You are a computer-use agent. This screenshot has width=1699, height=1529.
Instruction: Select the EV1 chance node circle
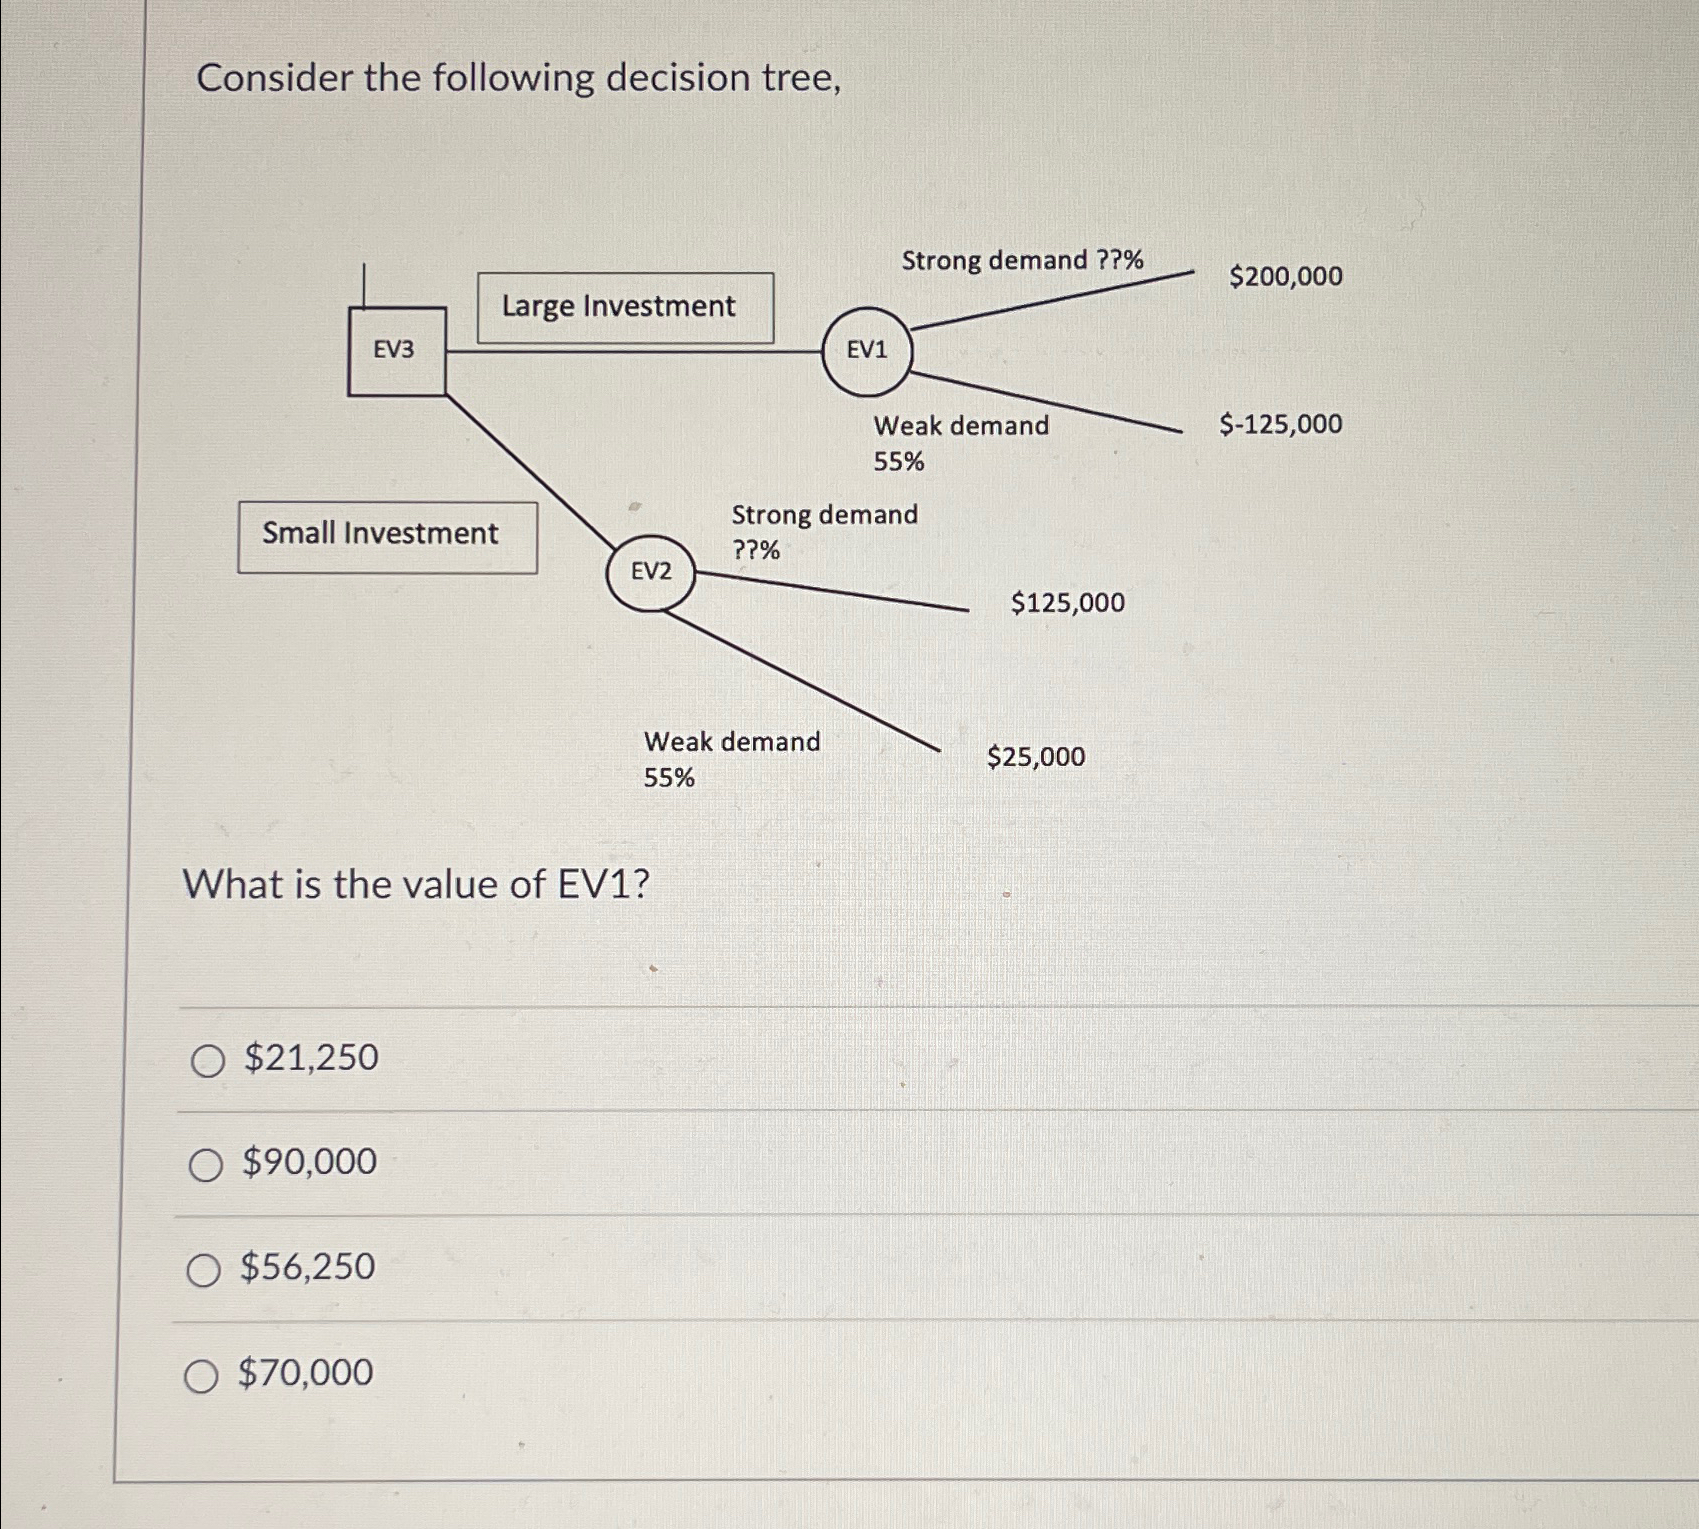(869, 352)
